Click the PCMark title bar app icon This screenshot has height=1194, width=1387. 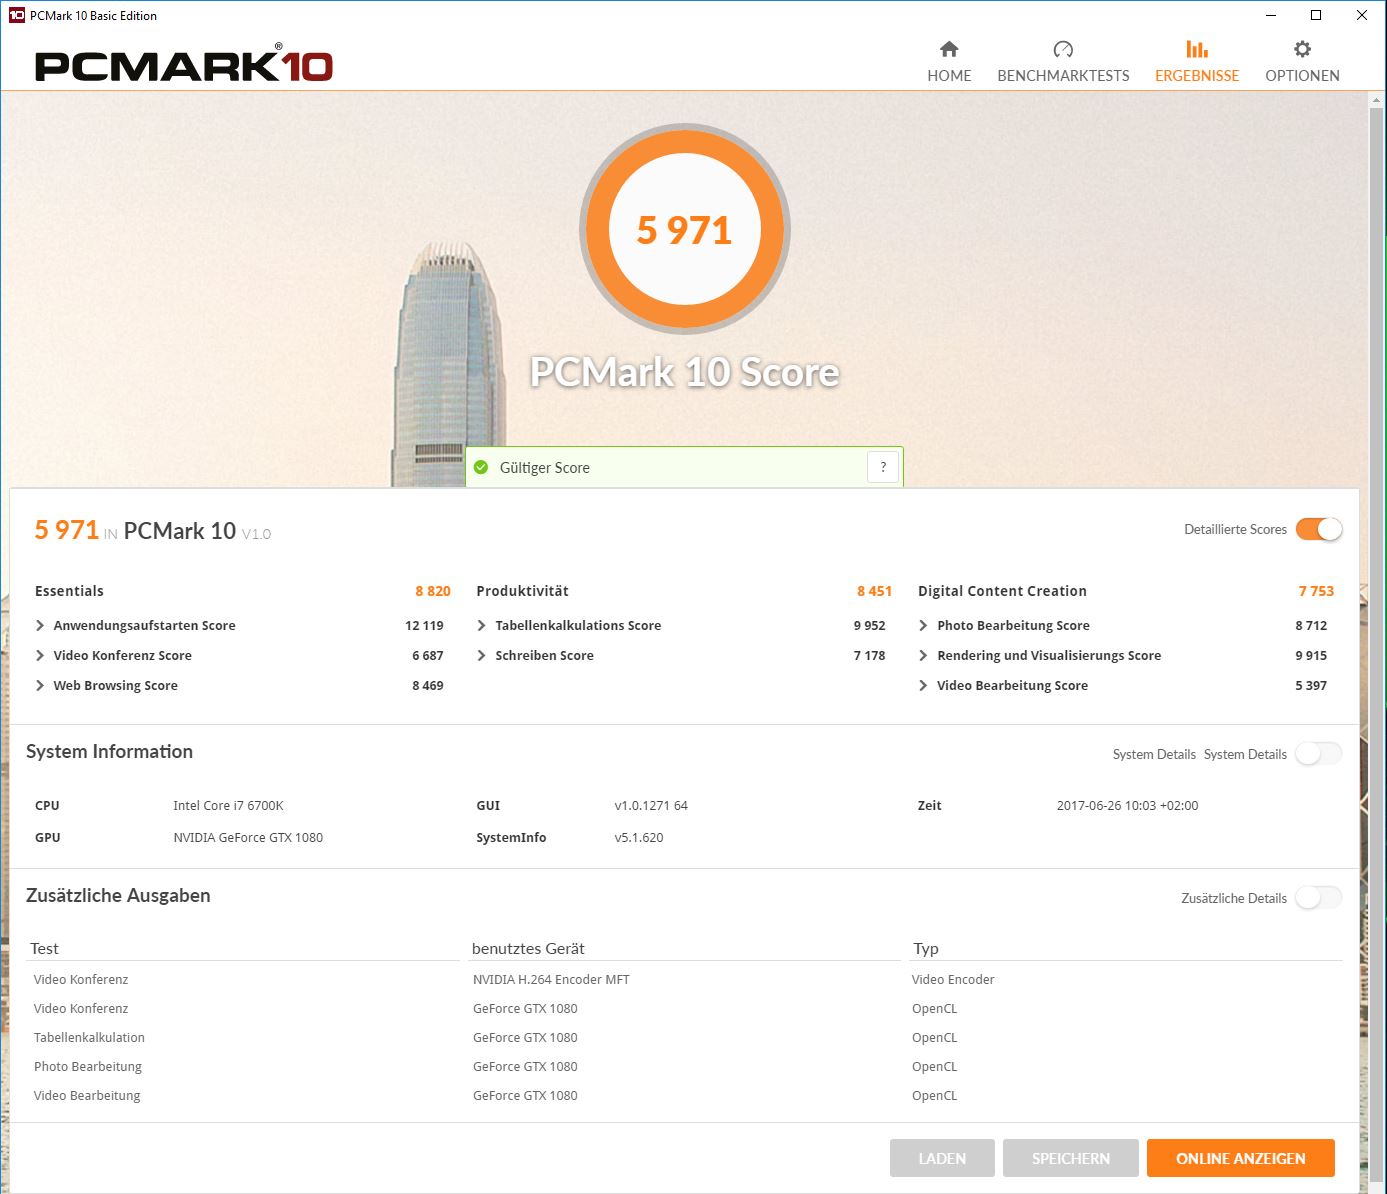pyautogui.click(x=16, y=15)
